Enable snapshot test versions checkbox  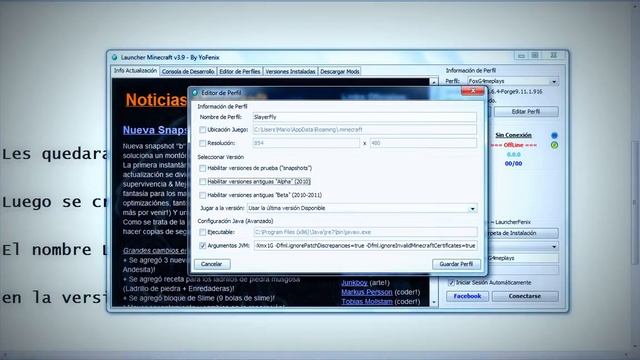(202, 168)
